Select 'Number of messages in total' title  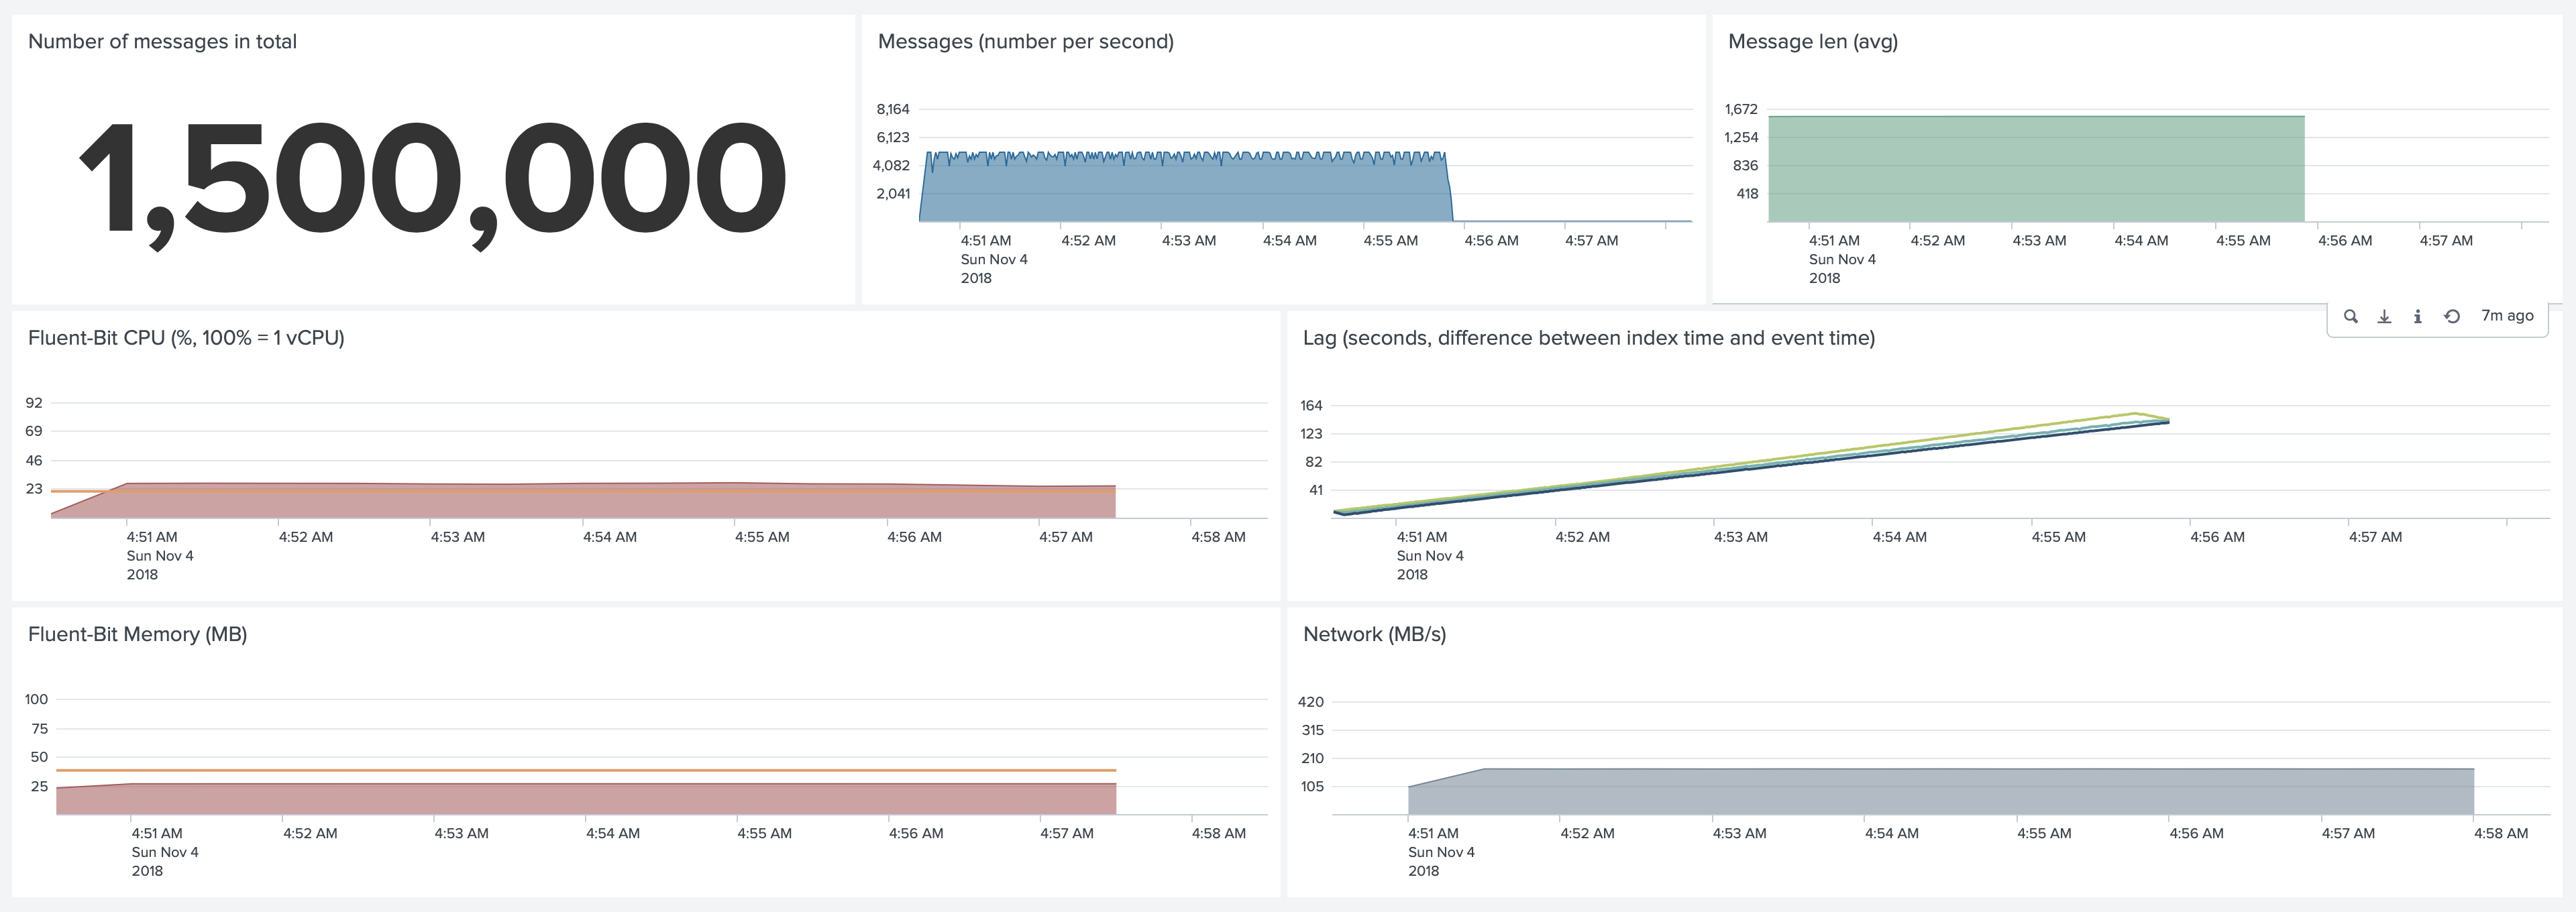(162, 41)
